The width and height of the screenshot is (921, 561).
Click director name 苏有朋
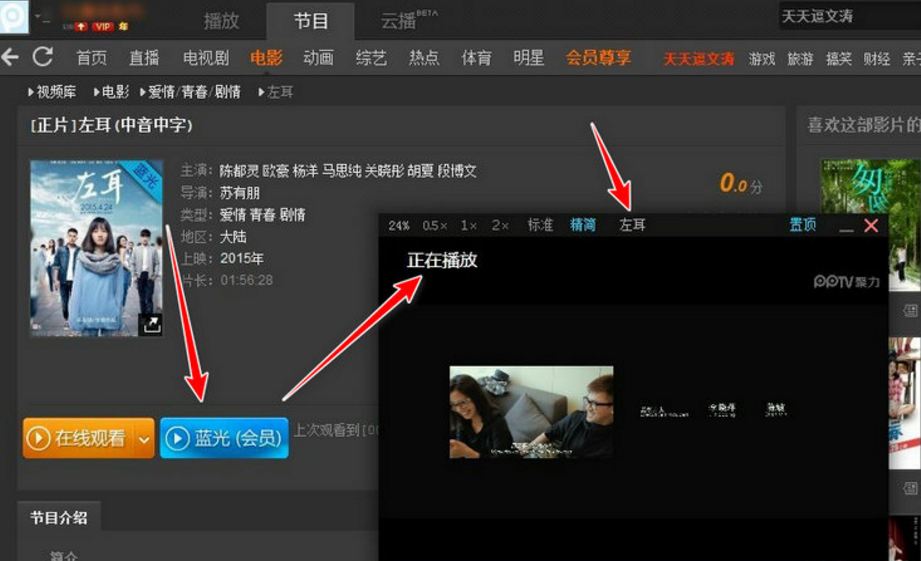(240, 193)
